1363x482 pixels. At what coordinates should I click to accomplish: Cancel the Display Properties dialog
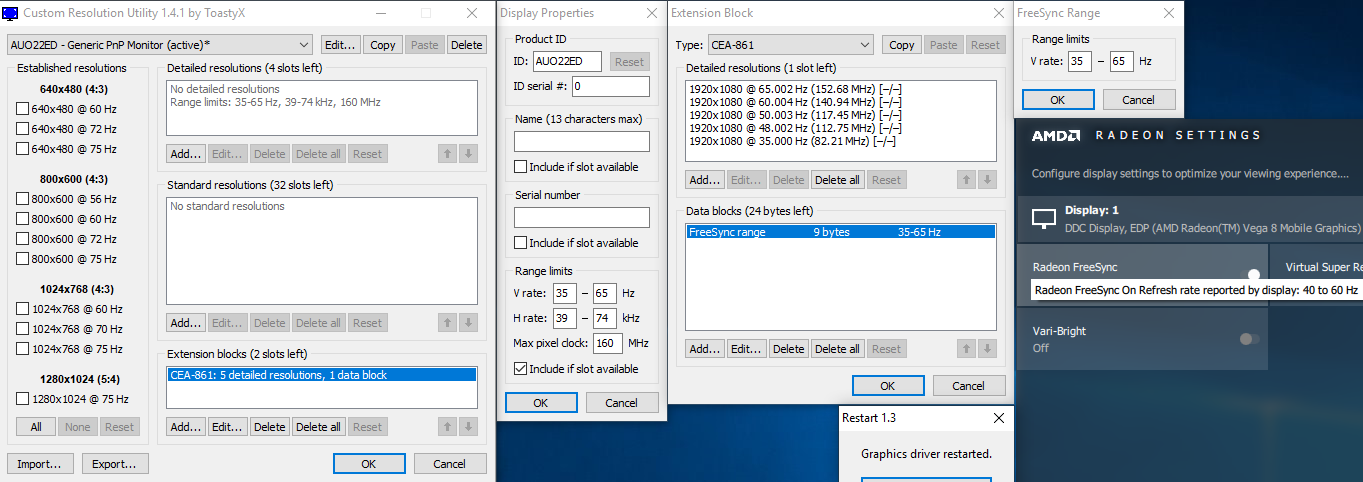coord(622,403)
